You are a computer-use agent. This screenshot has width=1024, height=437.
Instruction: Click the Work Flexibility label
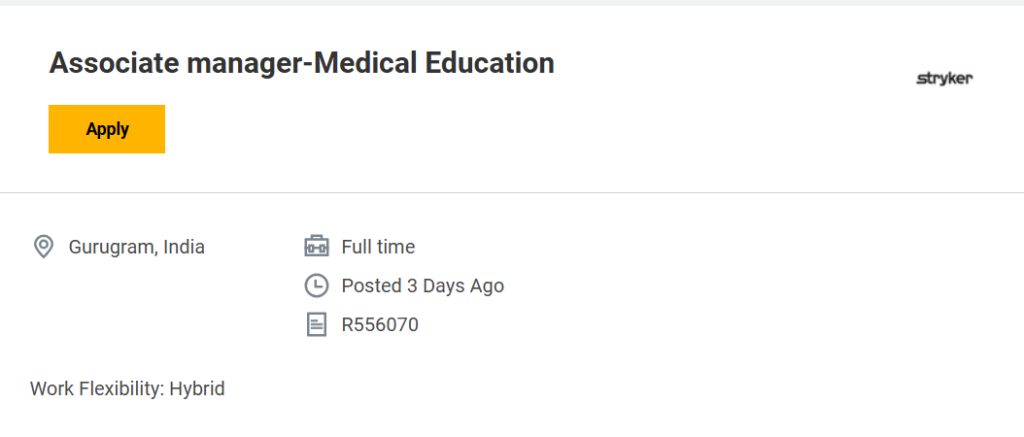(96, 388)
